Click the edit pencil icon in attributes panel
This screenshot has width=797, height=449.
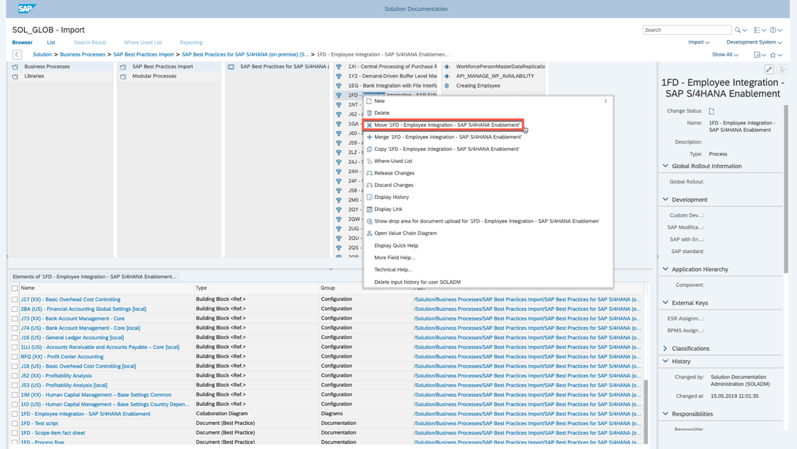(769, 69)
